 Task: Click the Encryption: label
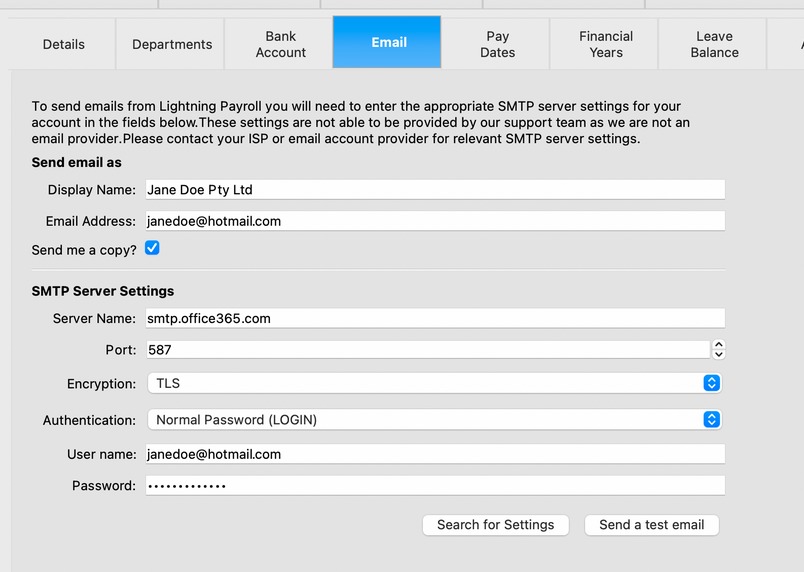102,384
